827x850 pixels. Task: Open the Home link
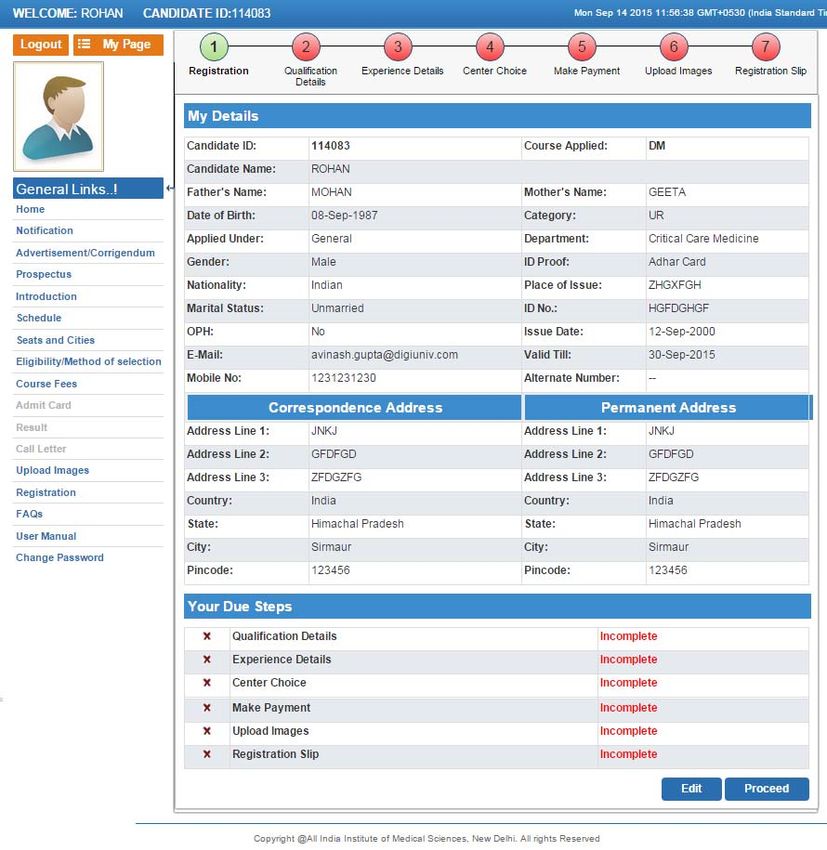[x=30, y=209]
